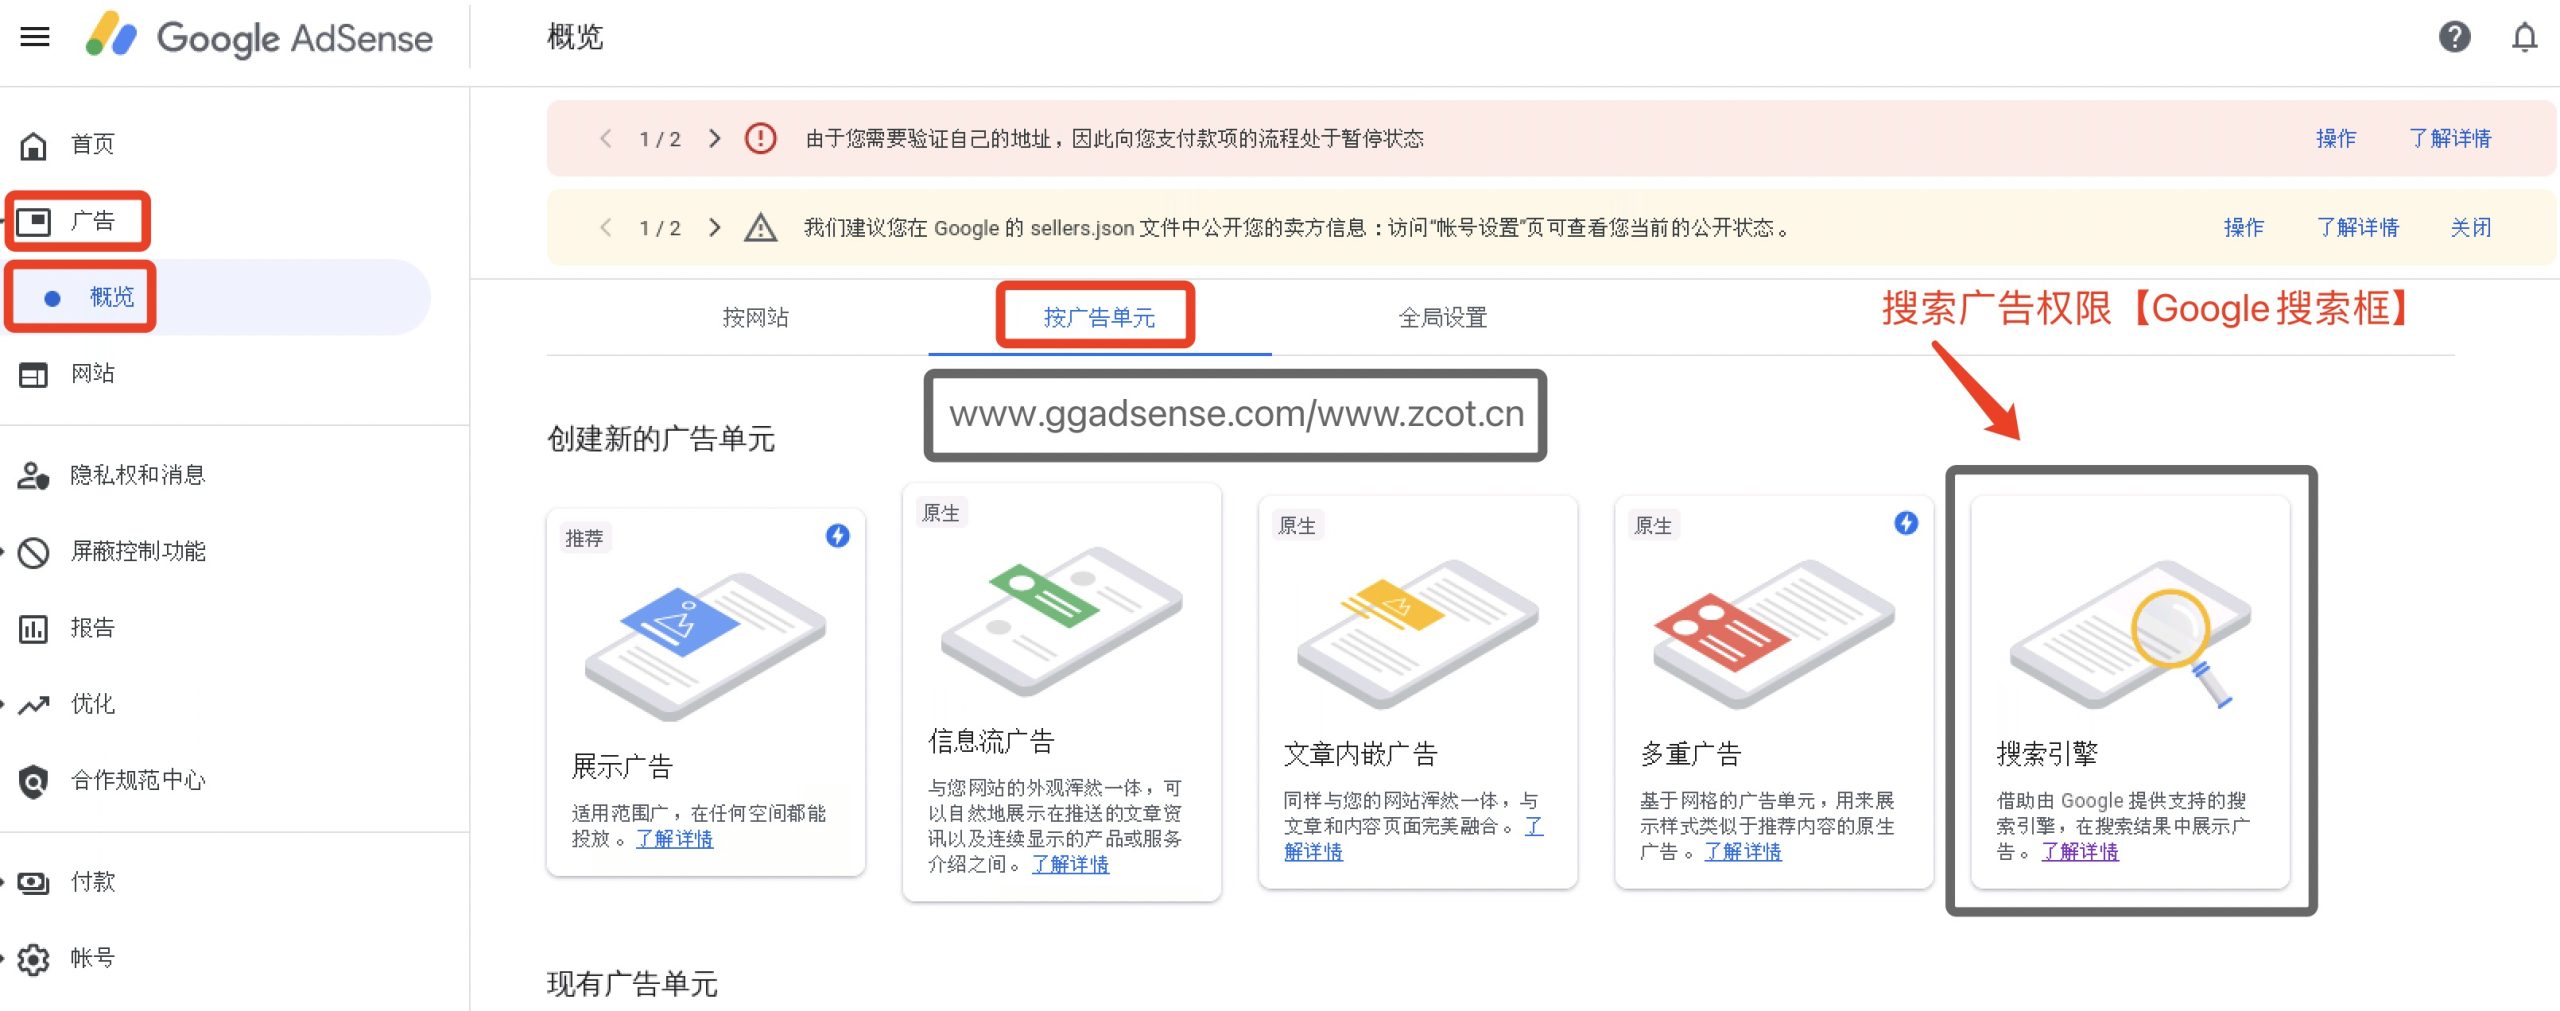The width and height of the screenshot is (2560, 1011).
Task: Create a 信息流广告 in-feed ad unit
Action: coord(1062,692)
